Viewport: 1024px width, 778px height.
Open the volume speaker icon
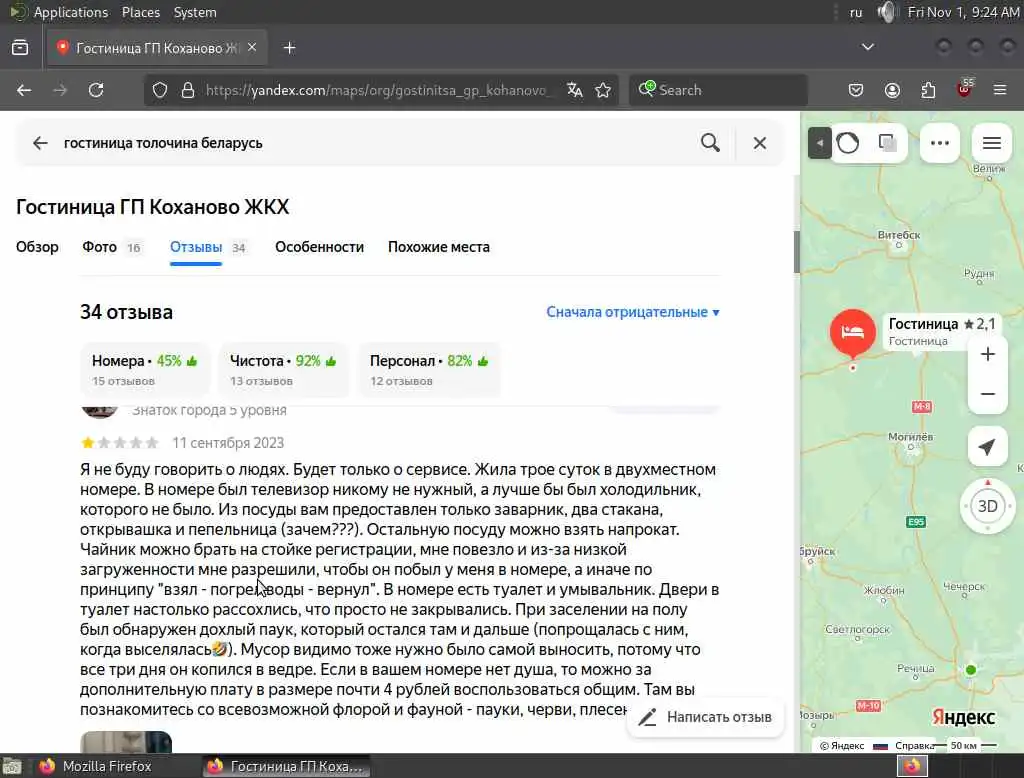(886, 12)
